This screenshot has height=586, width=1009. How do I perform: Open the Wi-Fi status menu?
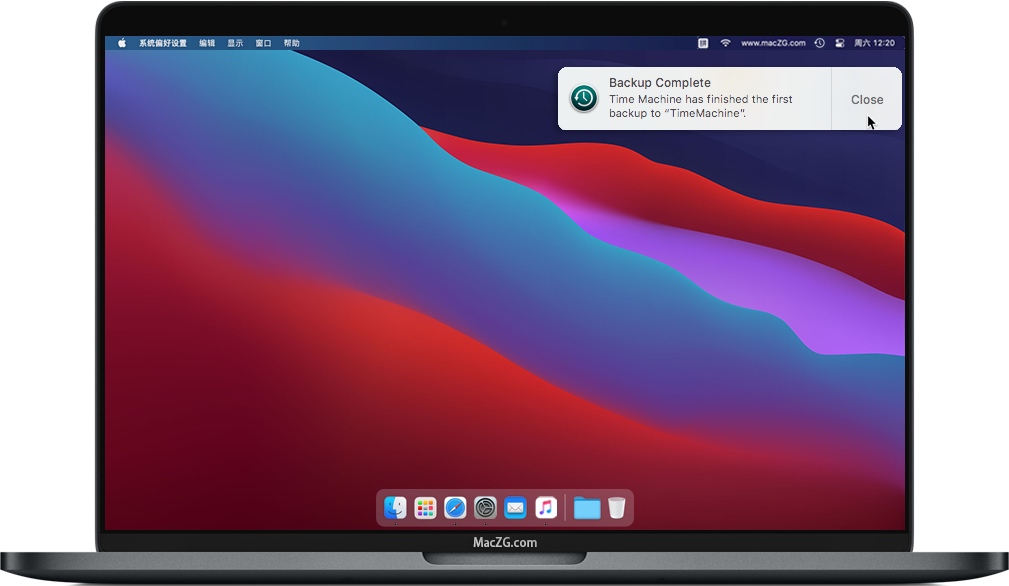coord(725,43)
